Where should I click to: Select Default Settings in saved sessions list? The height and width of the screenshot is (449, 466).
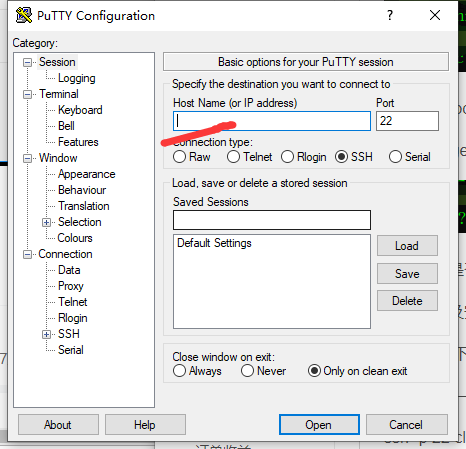tap(214, 243)
